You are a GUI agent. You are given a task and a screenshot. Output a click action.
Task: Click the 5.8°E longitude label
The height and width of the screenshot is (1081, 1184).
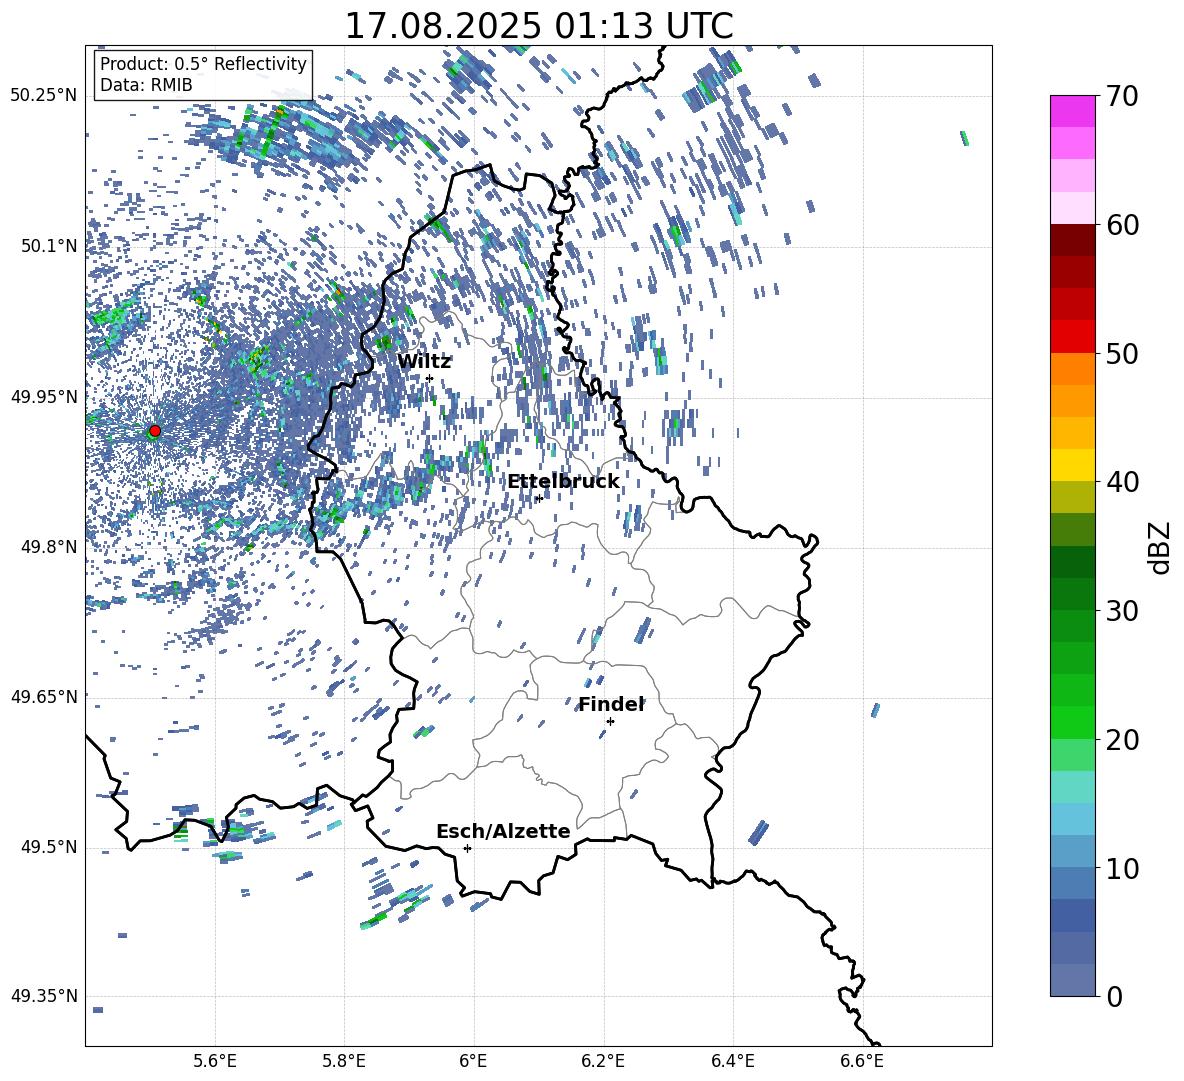344,1061
